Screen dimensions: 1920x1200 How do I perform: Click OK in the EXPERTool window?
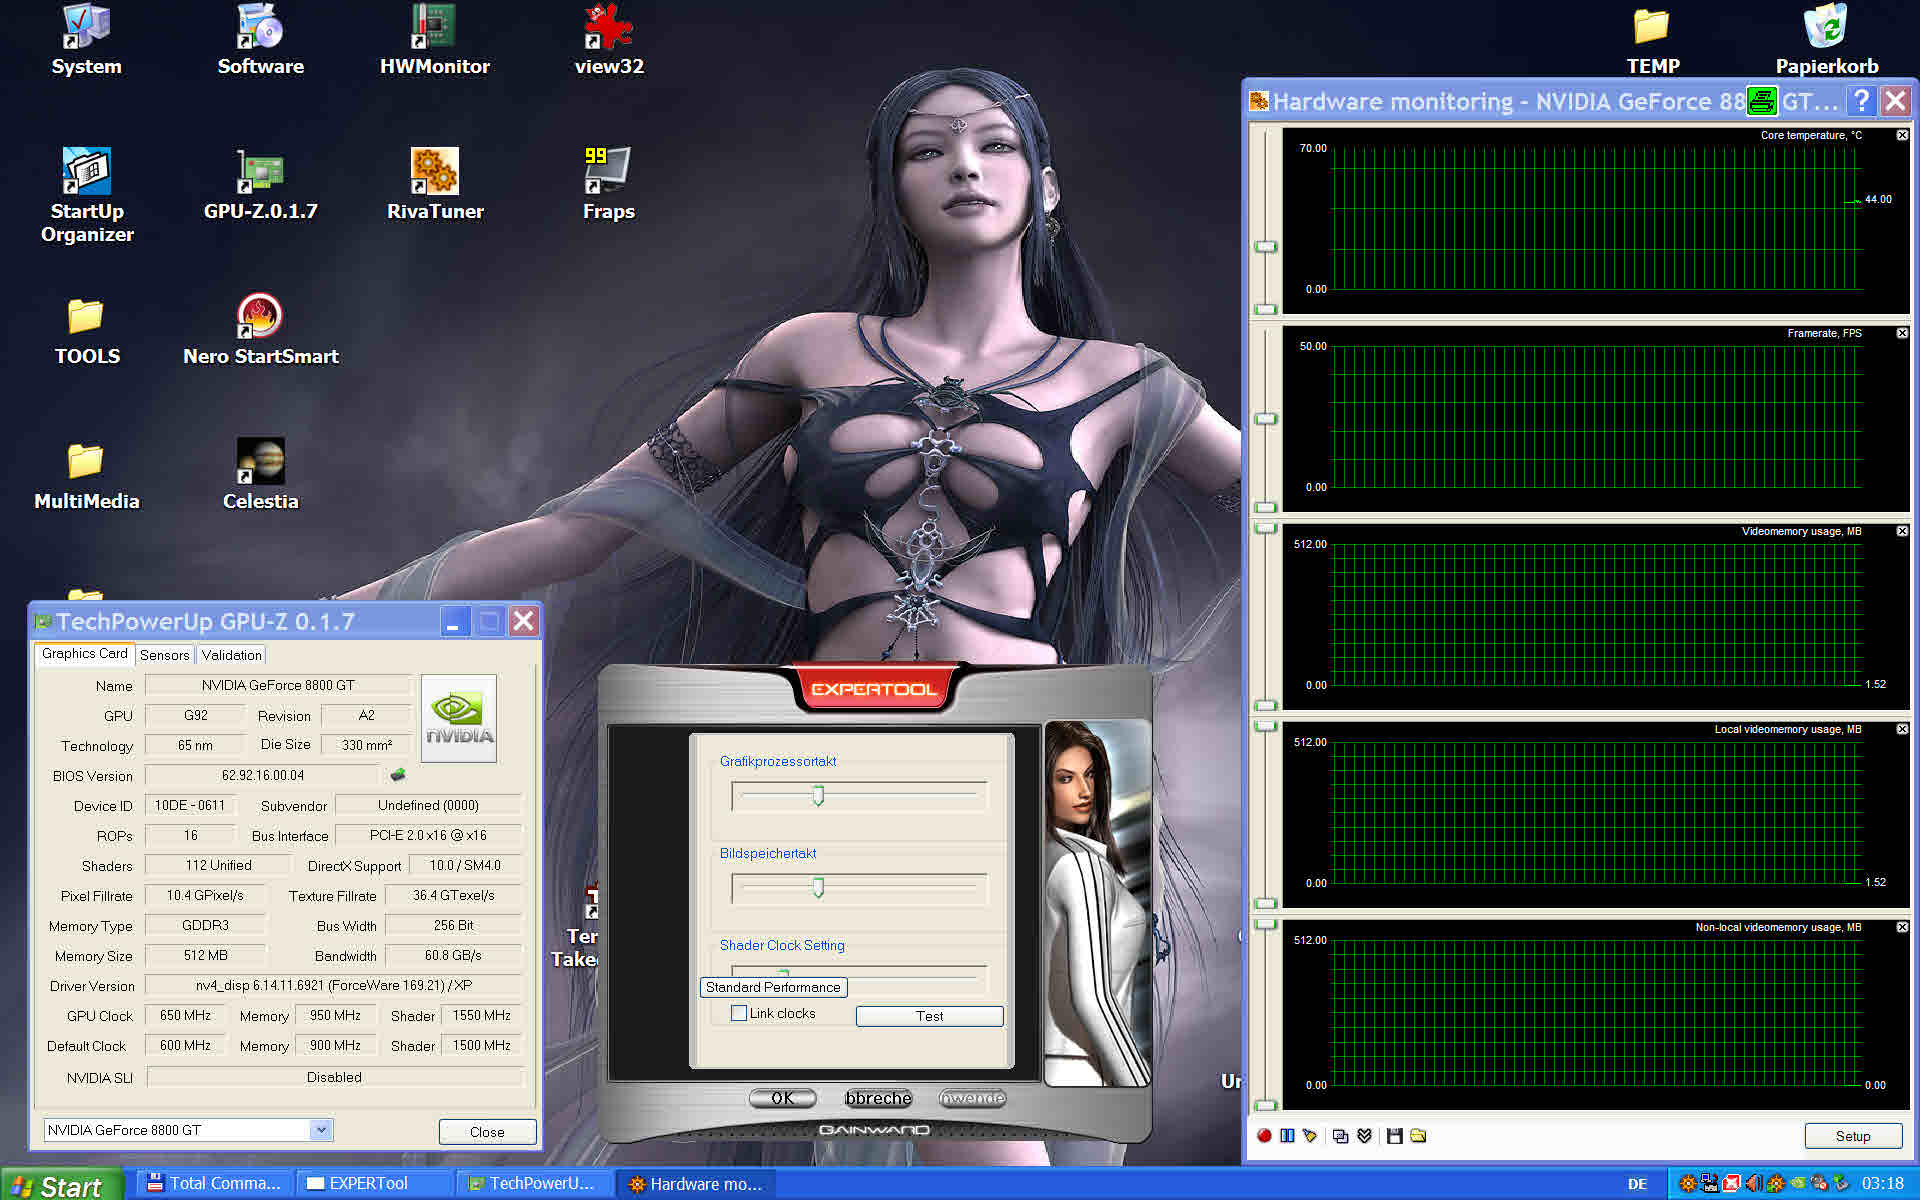[x=782, y=1098]
